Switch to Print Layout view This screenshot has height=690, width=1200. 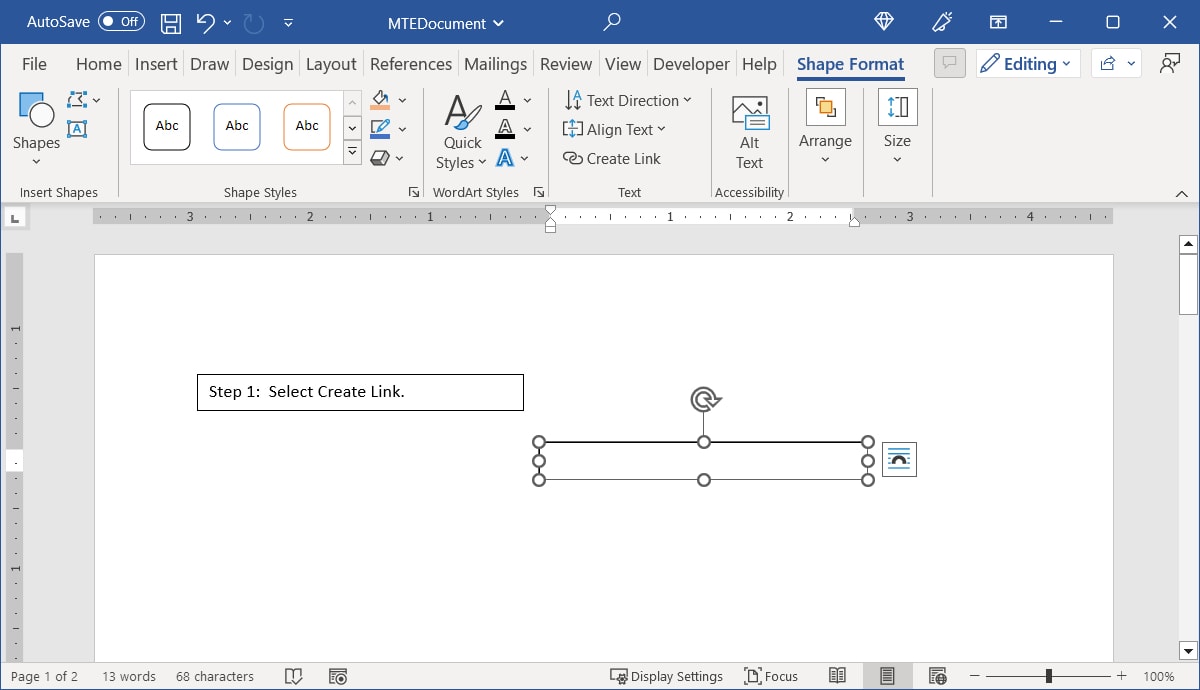tap(887, 677)
